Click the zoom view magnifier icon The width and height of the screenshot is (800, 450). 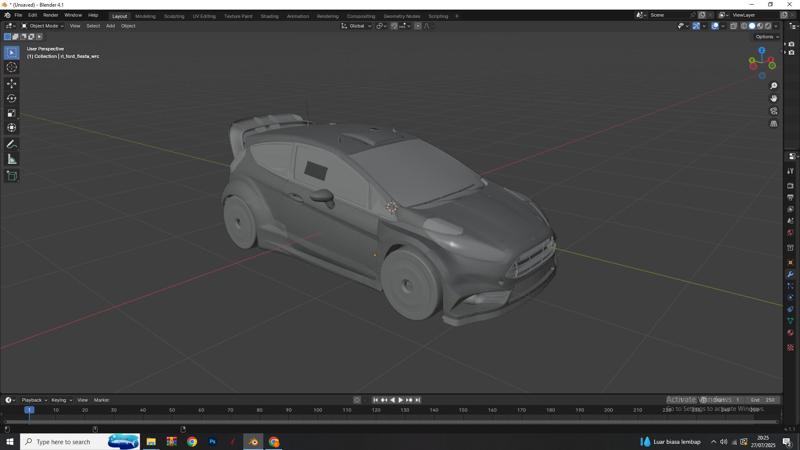(x=773, y=86)
